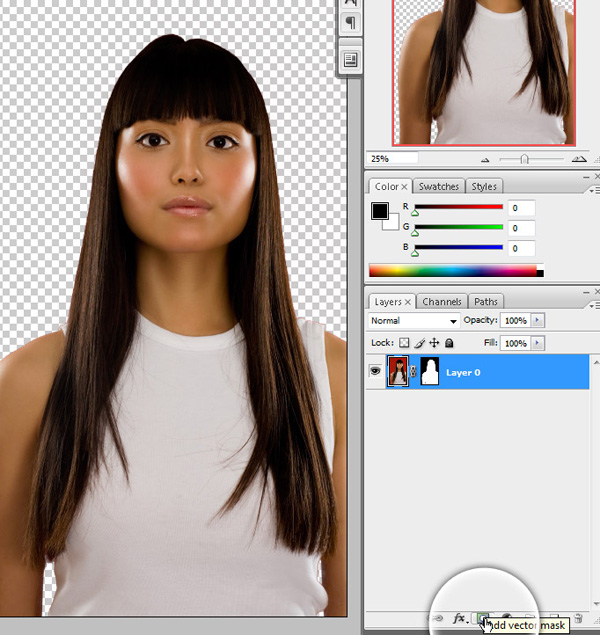Switch to the Swatches tab
Viewport: 600px width, 635px height.
click(x=438, y=187)
